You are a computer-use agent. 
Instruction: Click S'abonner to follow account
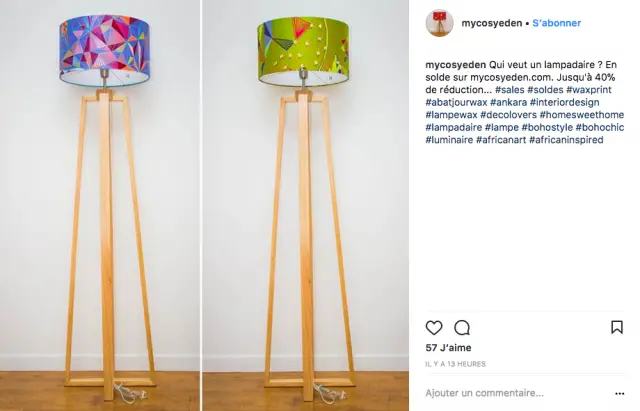(556, 23)
